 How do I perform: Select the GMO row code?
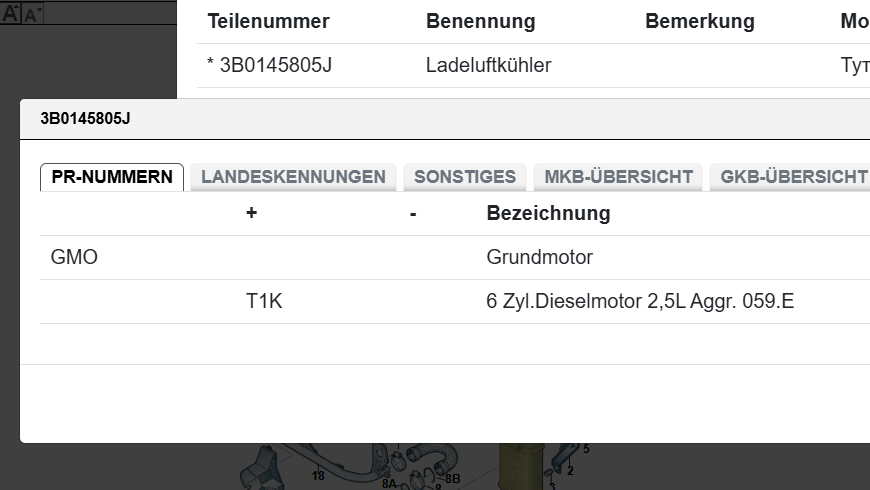coord(74,257)
